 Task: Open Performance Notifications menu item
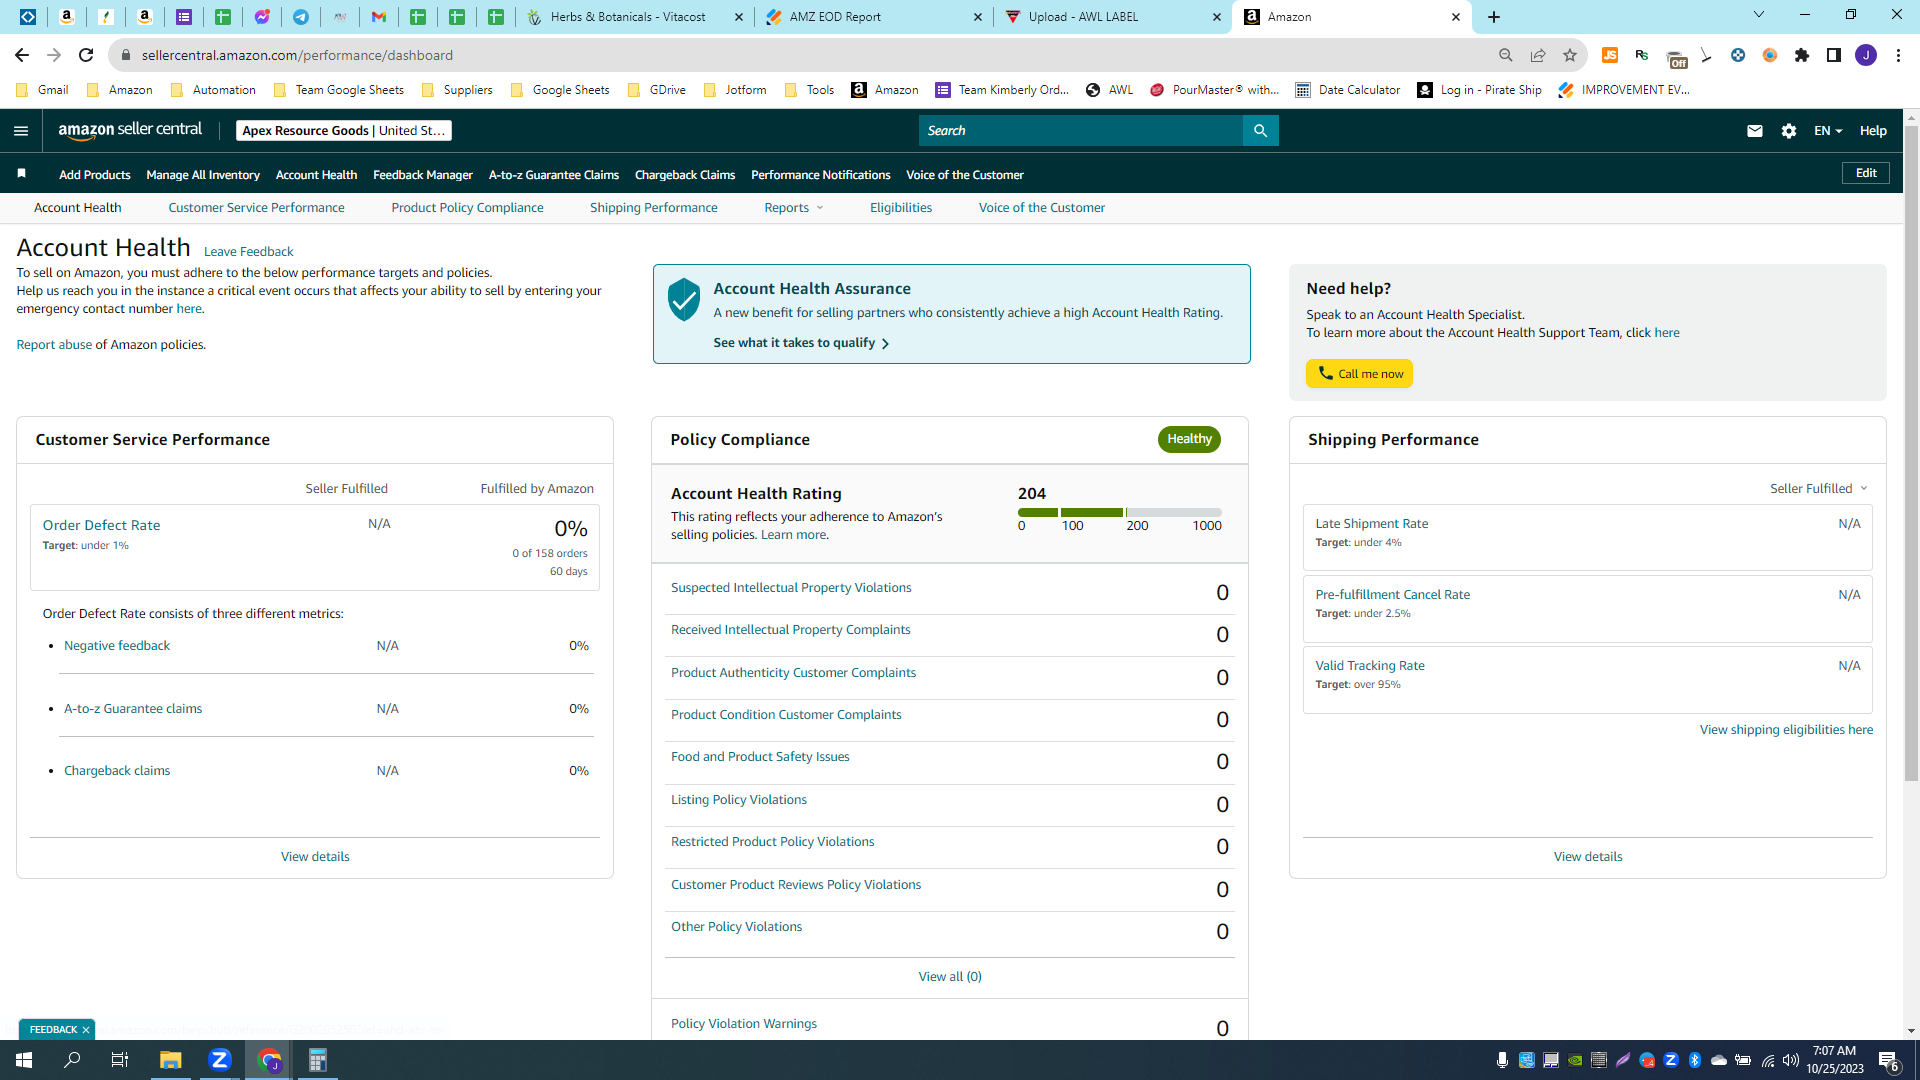[821, 175]
